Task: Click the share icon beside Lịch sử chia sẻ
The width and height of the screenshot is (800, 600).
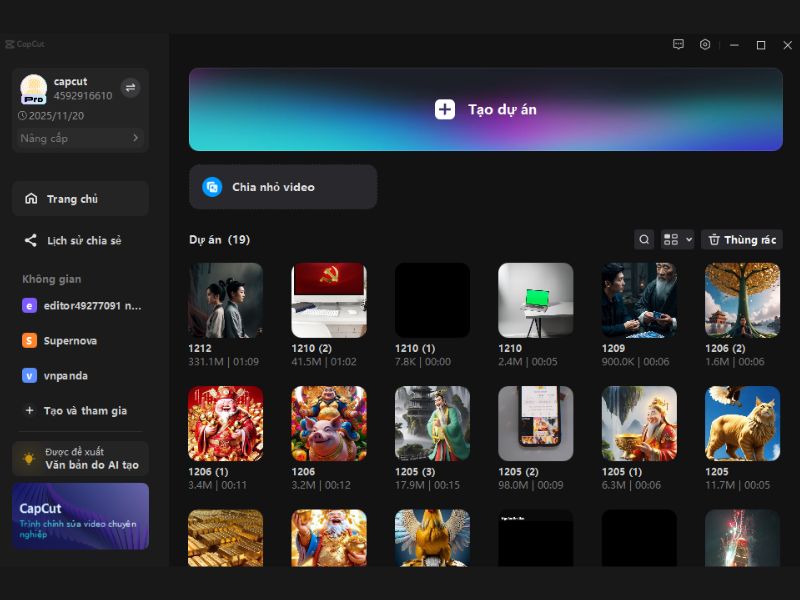Action: click(31, 240)
